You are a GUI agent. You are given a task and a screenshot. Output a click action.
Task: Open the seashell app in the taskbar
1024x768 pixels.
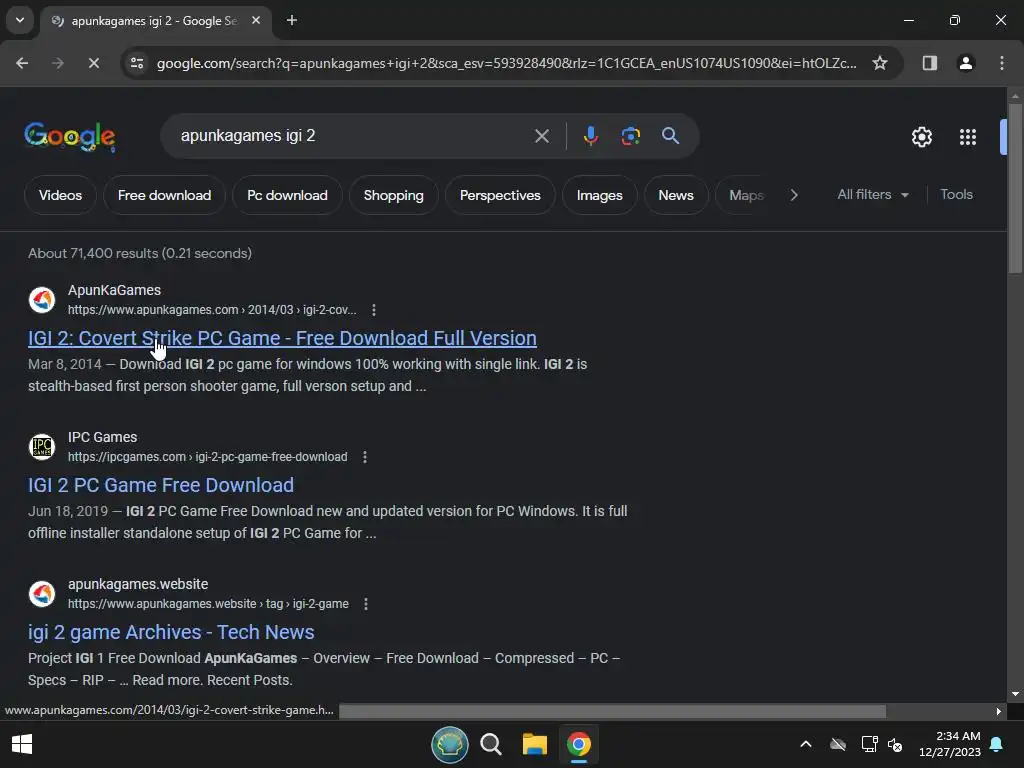point(449,744)
